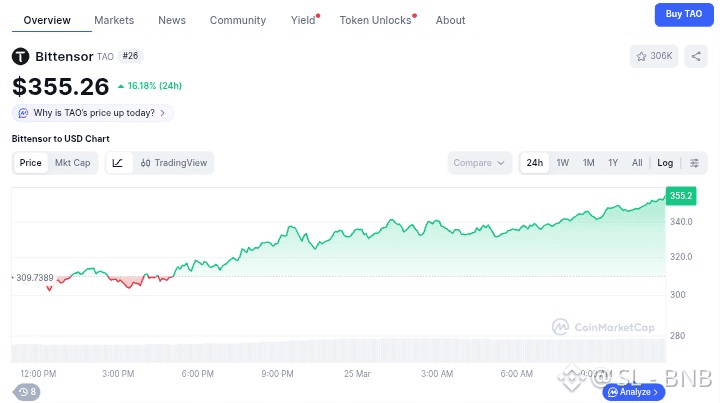This screenshot has height=403, width=720.
Task: Select the All time range
Action: 637,163
